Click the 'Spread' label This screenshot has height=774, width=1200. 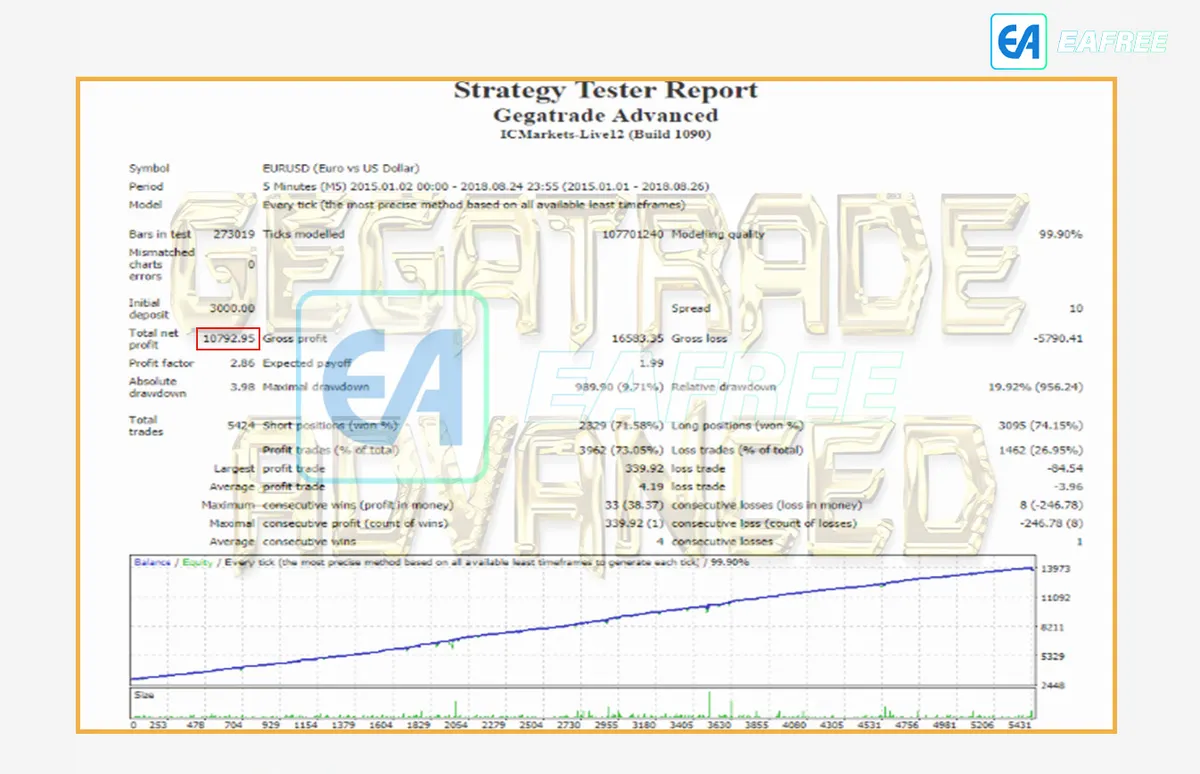[691, 309]
